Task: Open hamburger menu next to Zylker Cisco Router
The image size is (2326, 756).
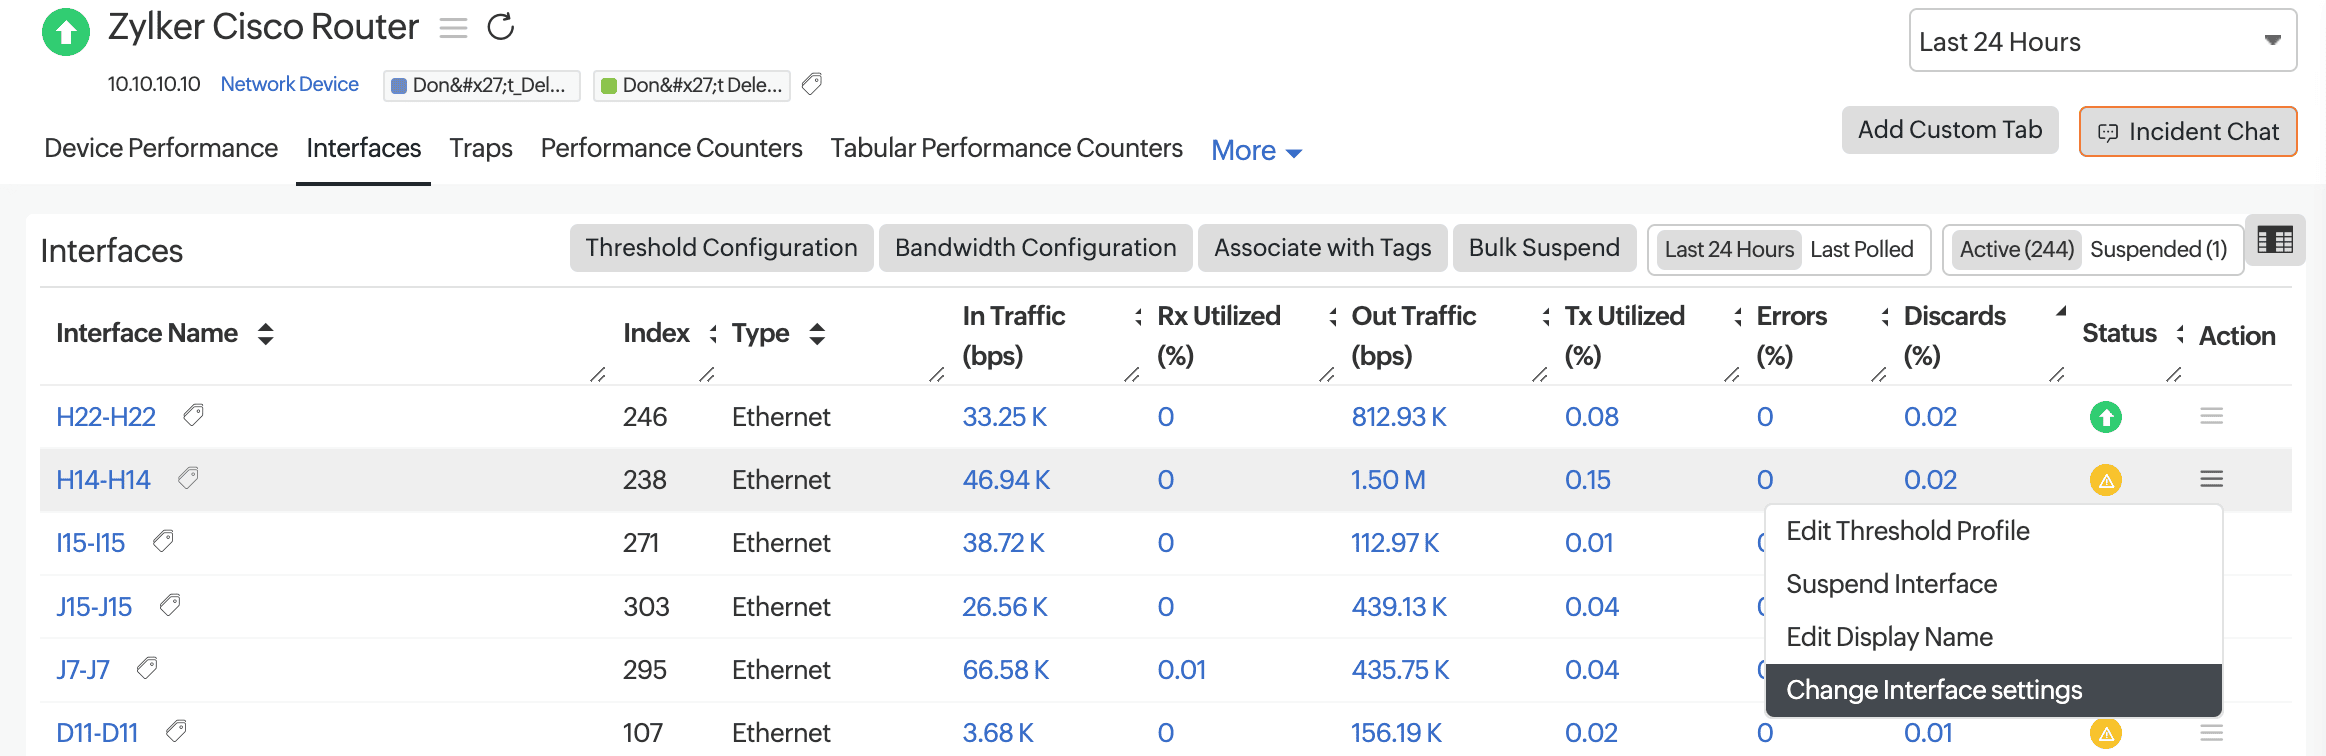Action: (453, 28)
